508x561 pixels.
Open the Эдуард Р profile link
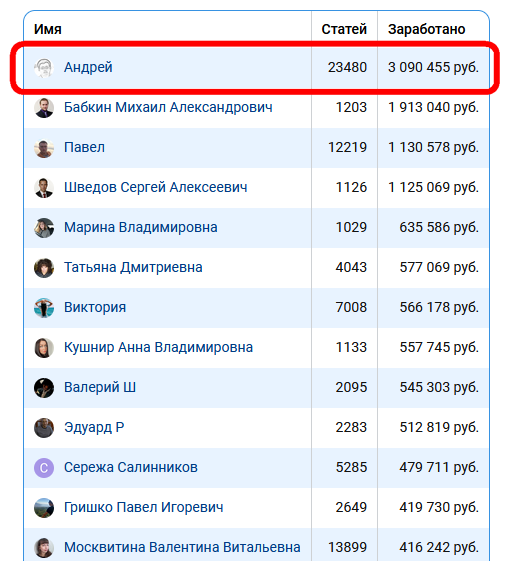(x=94, y=428)
